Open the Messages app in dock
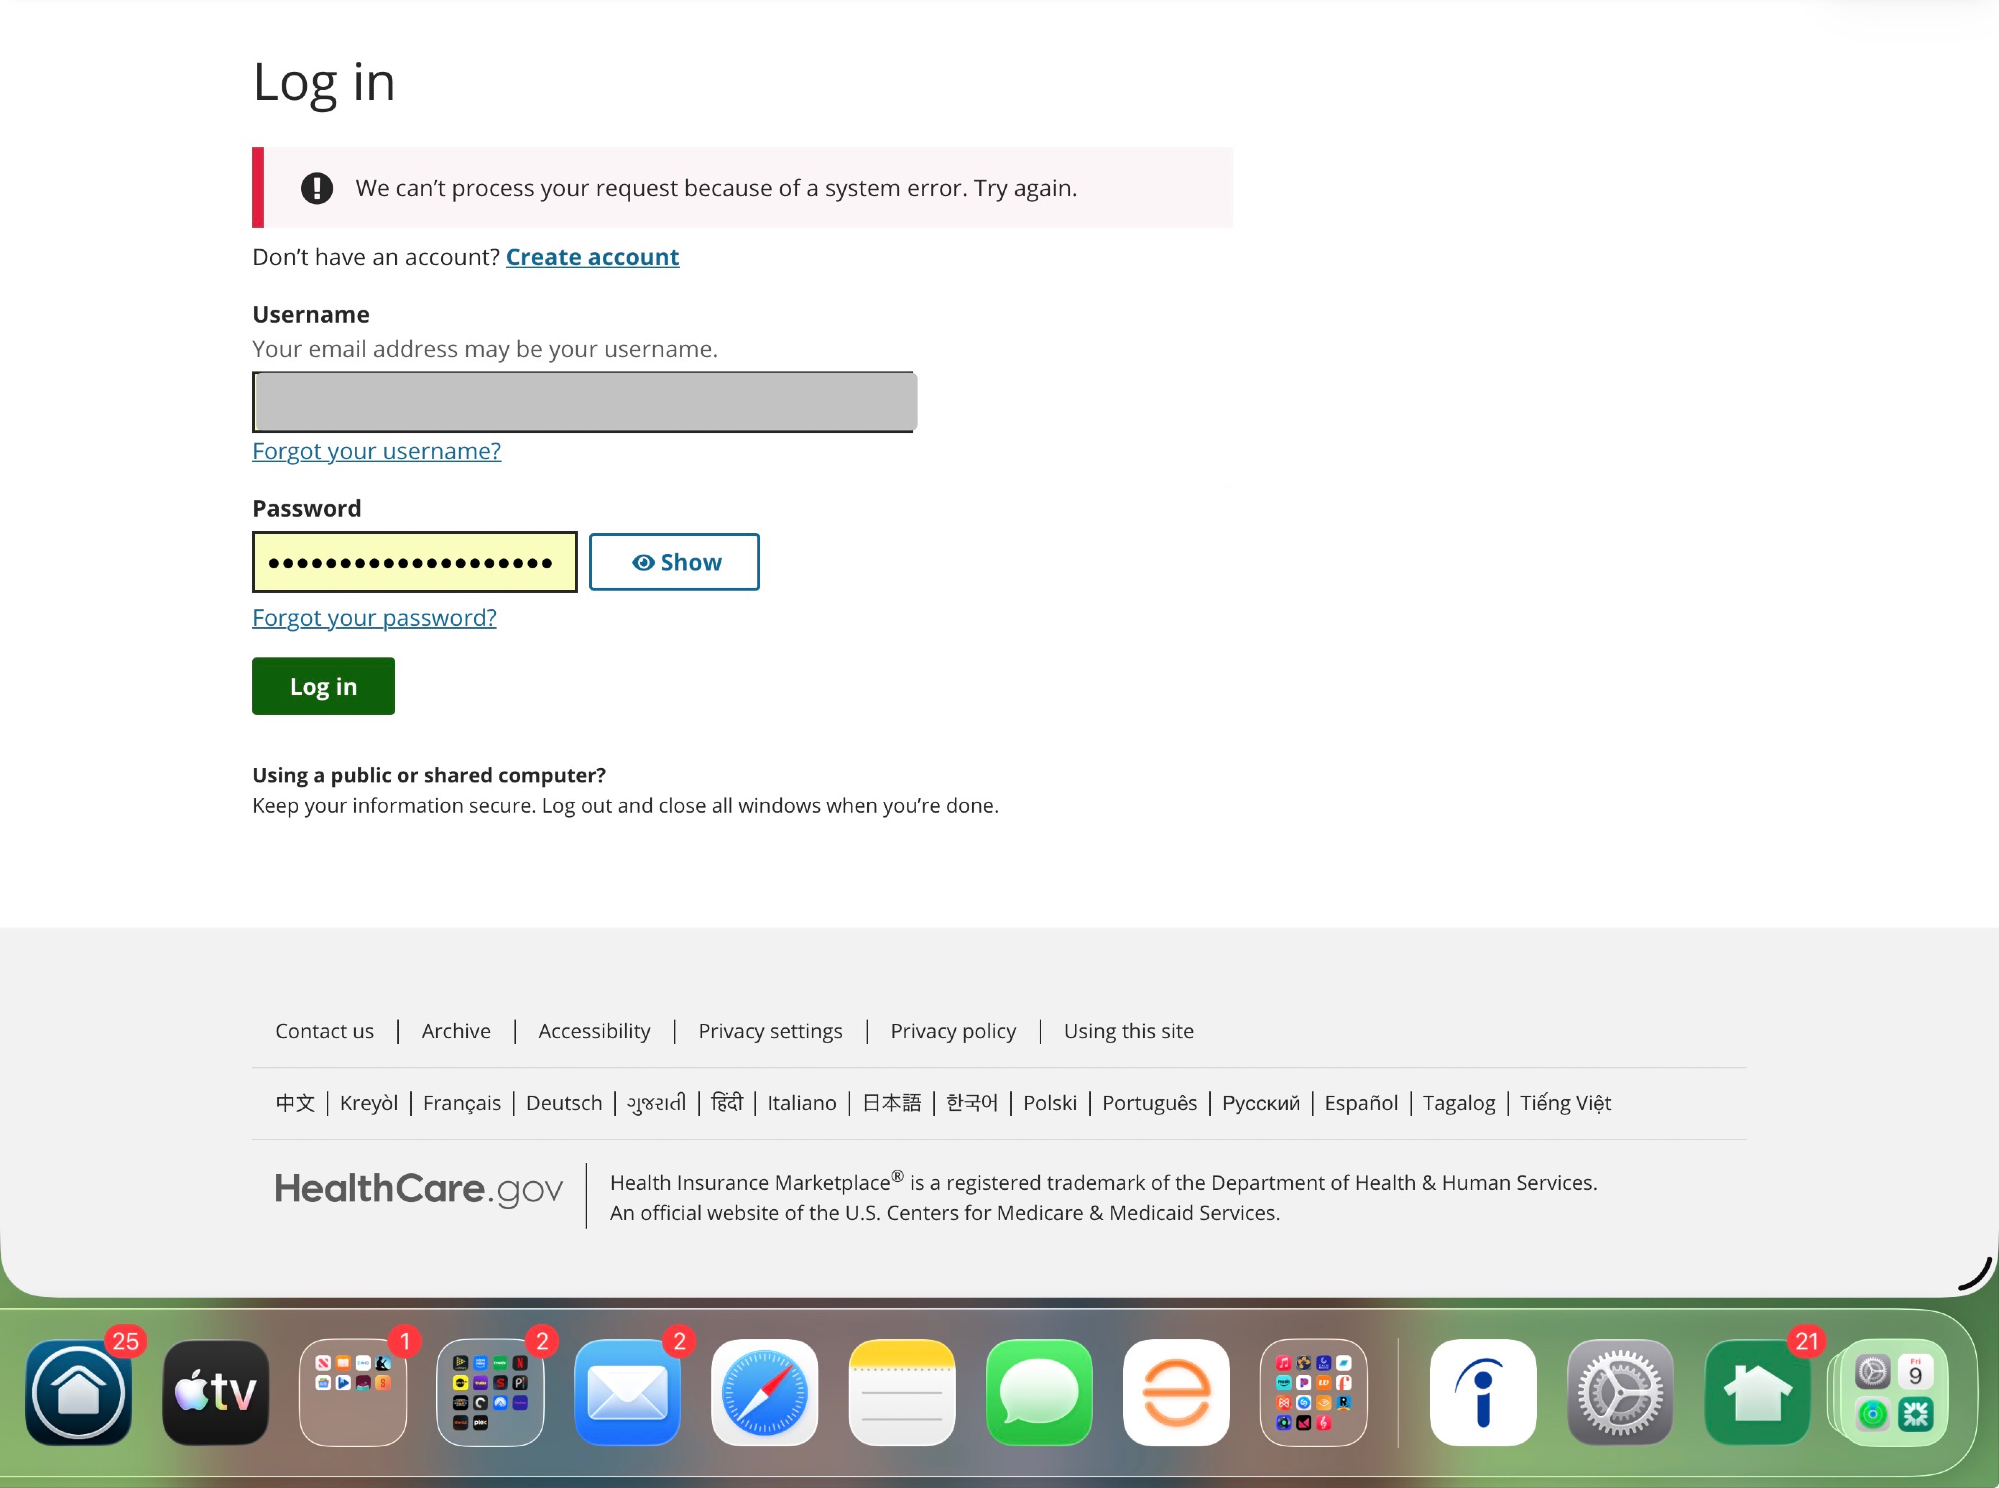 tap(1038, 1392)
